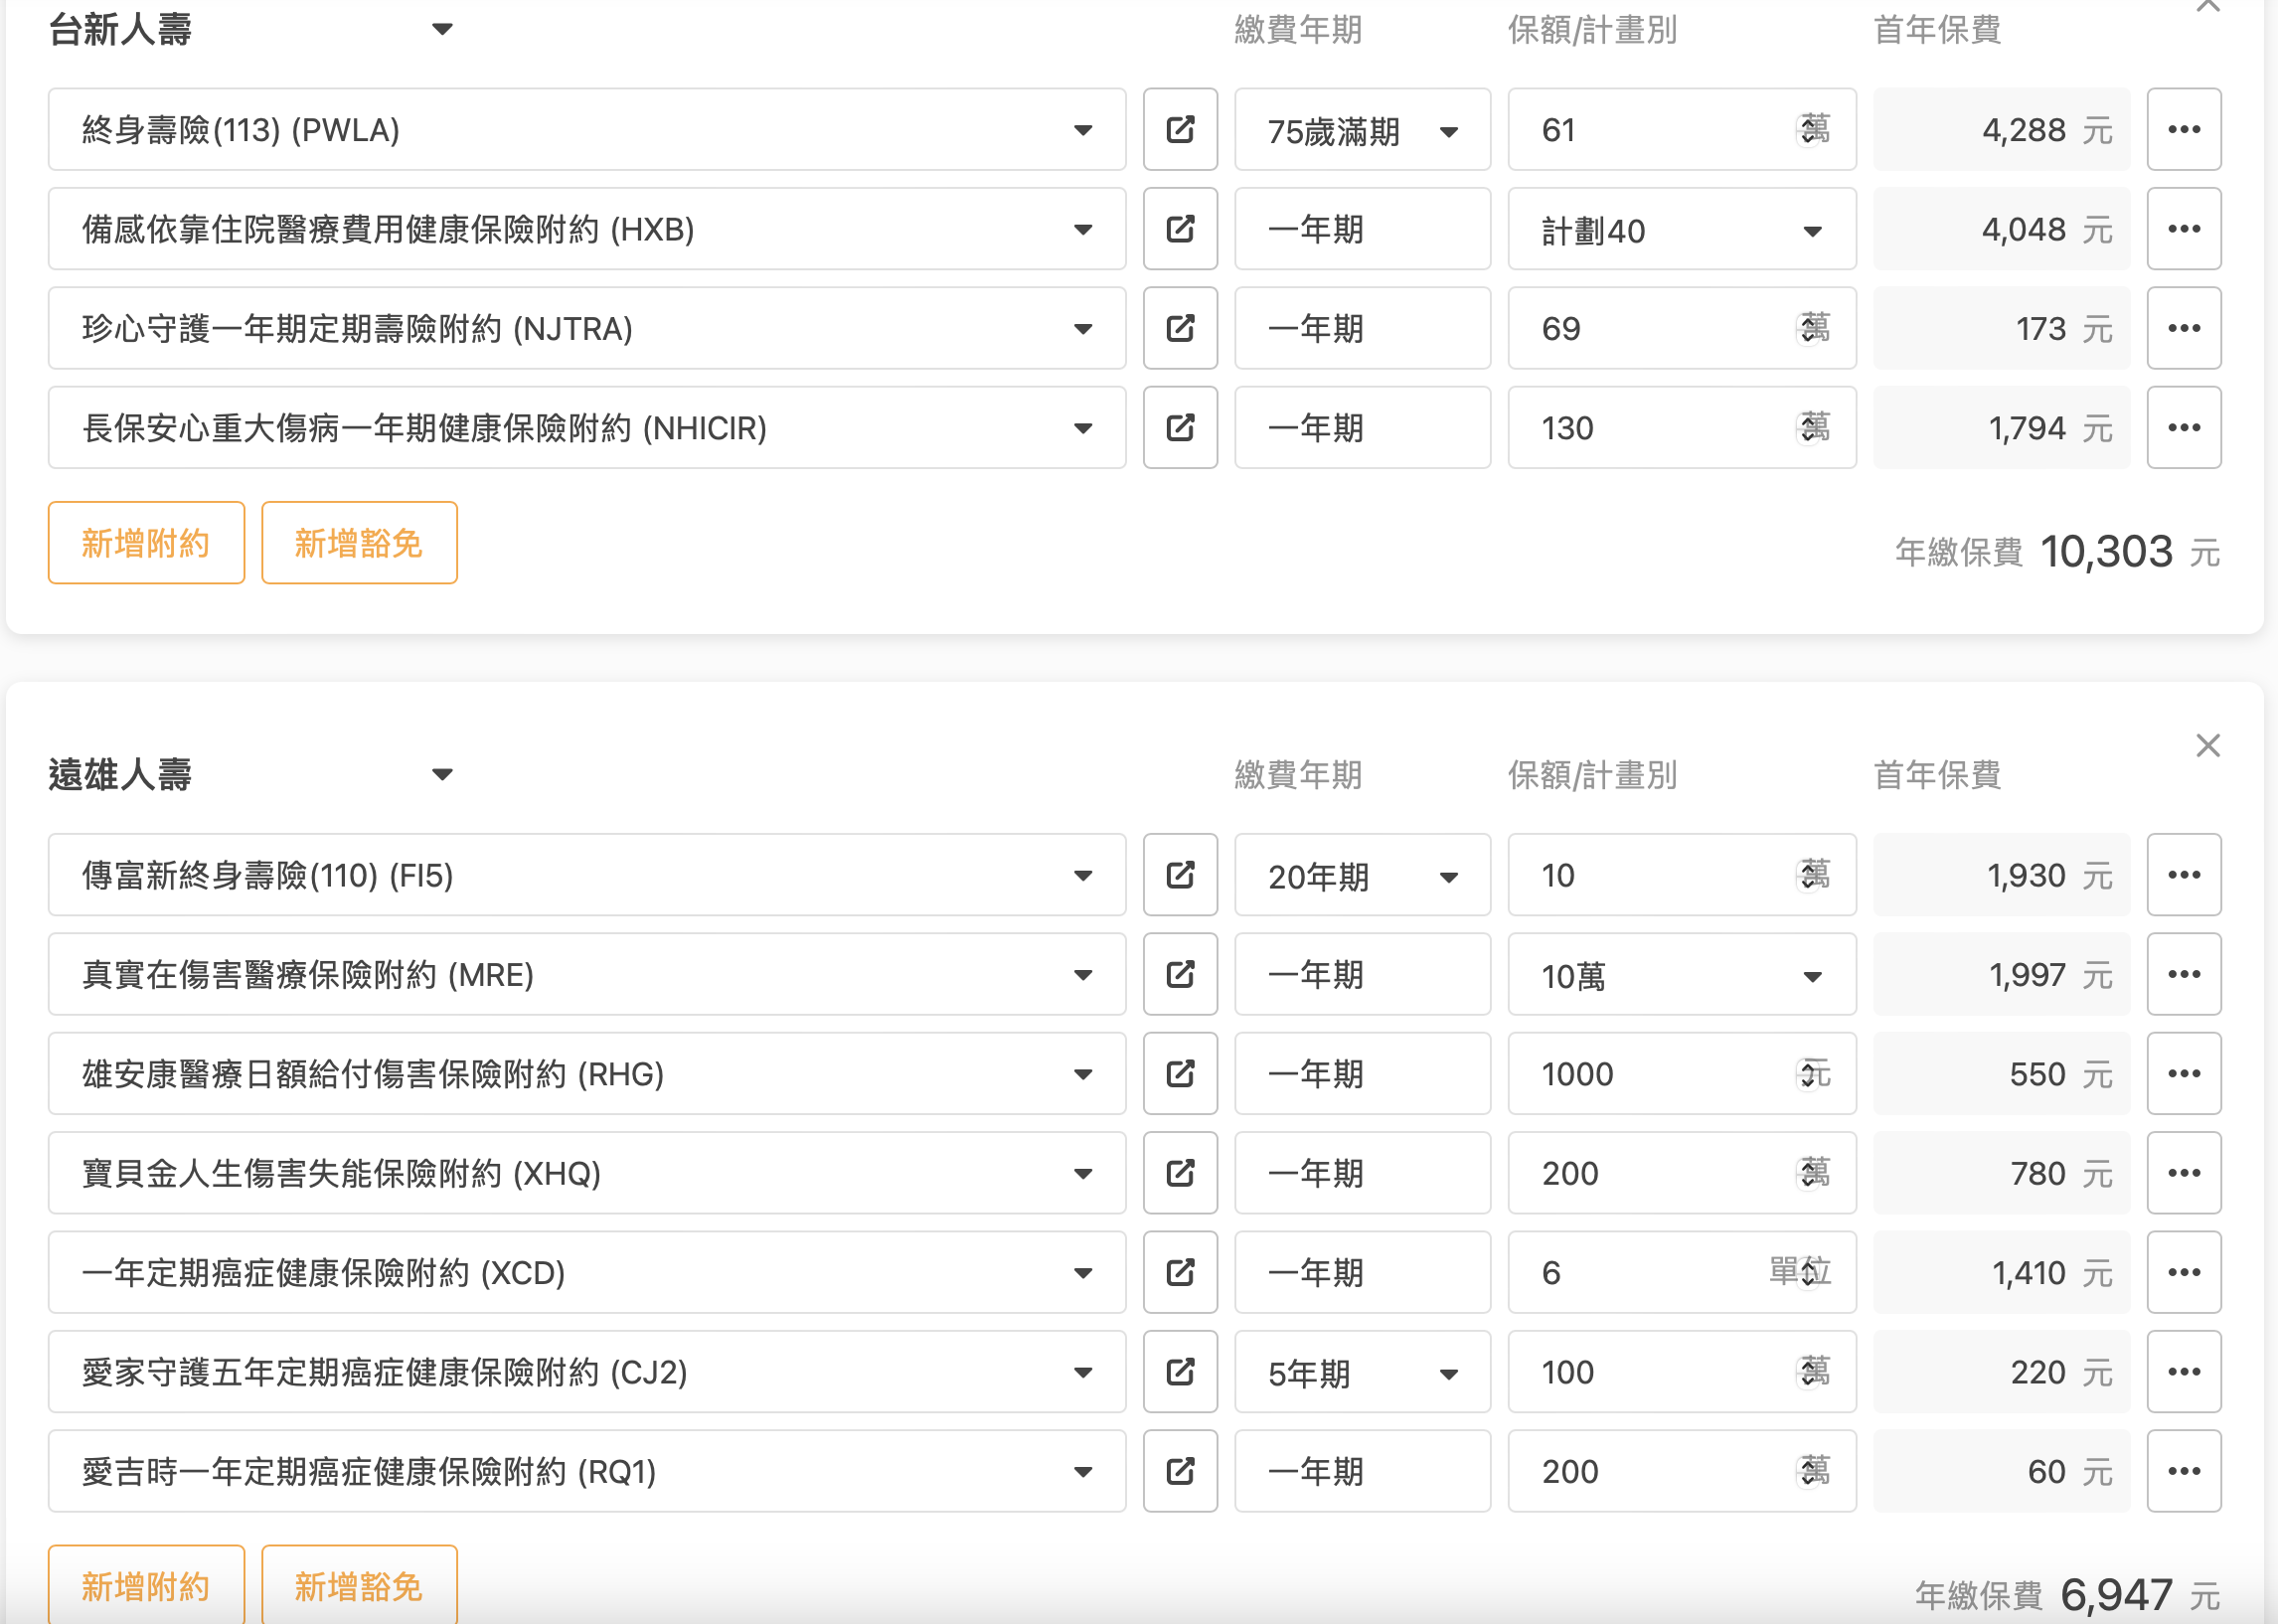Open more options for 終身壽險 PWLA row
Image resolution: width=2278 pixels, height=1624 pixels.
coord(2184,130)
